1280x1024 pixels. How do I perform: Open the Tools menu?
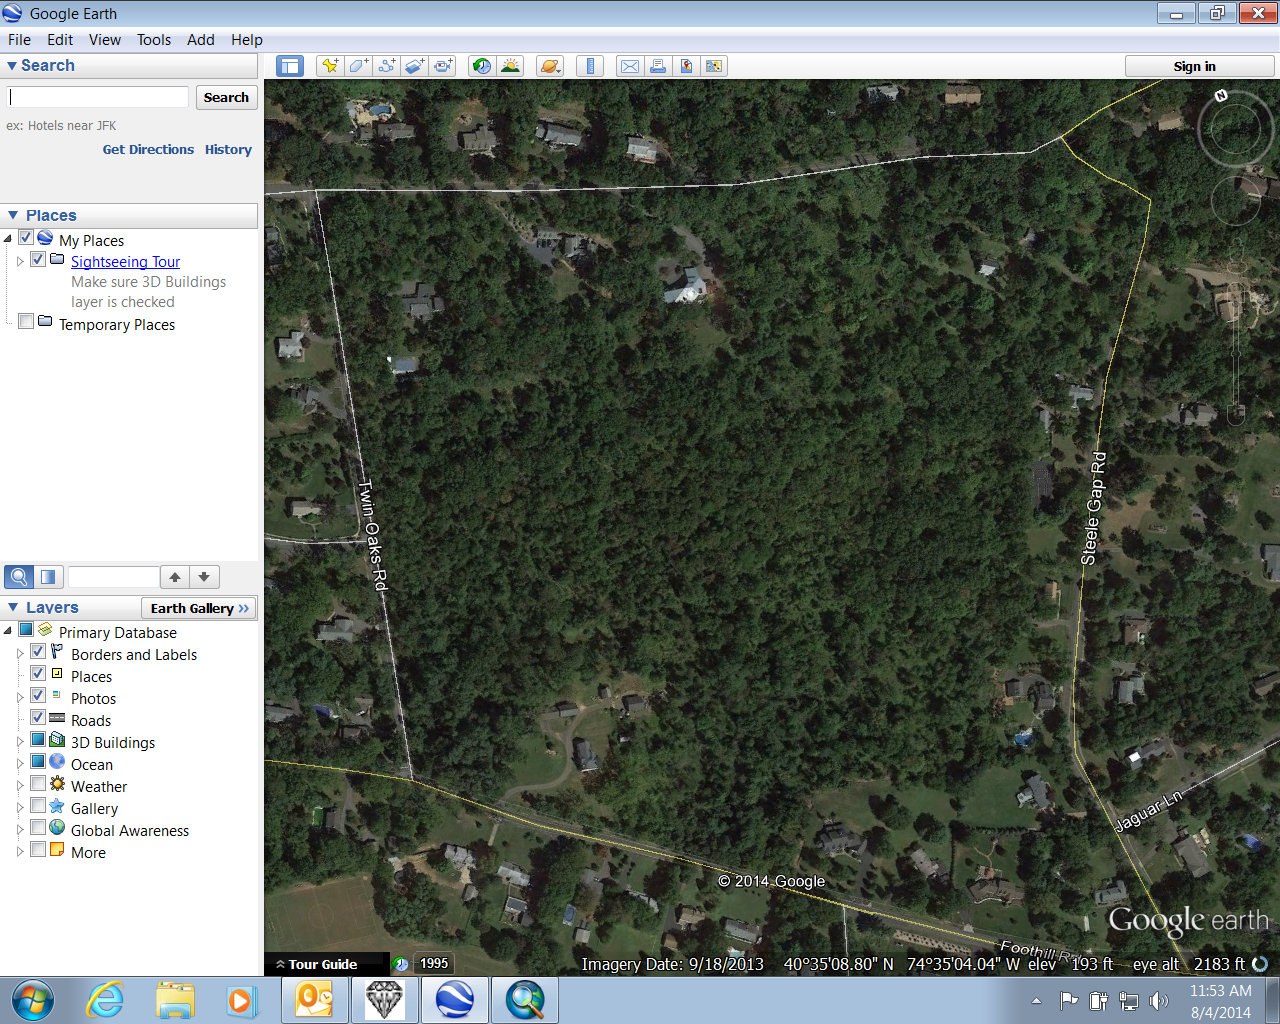pyautogui.click(x=154, y=40)
